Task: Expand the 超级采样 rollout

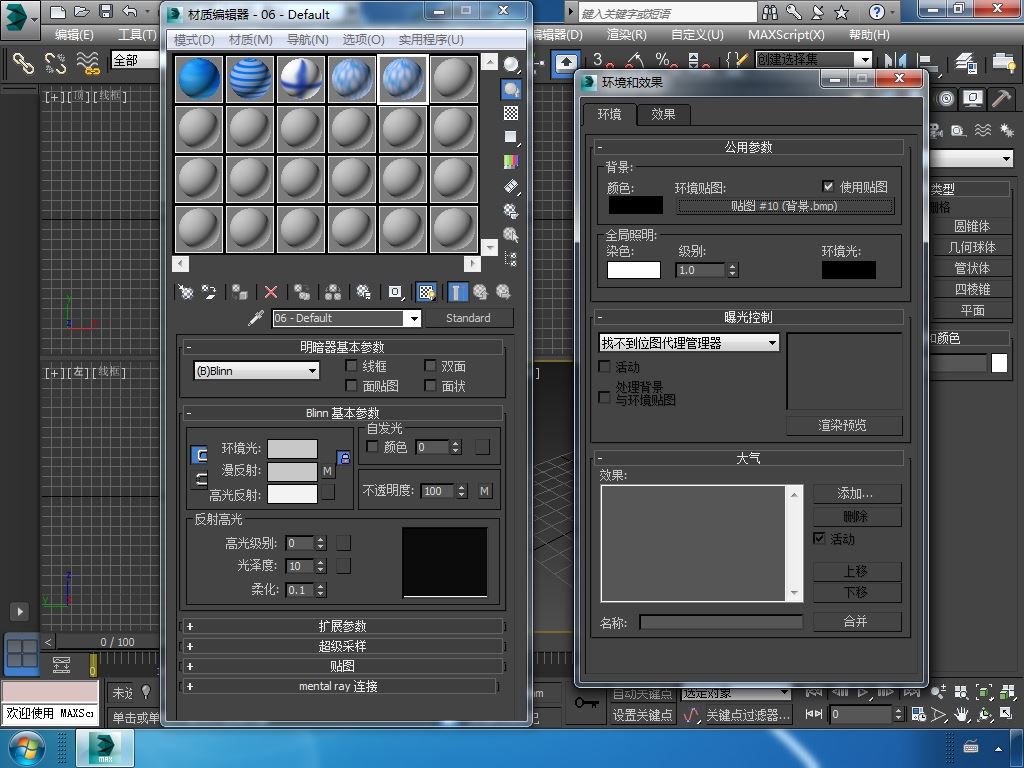Action: tap(342, 647)
